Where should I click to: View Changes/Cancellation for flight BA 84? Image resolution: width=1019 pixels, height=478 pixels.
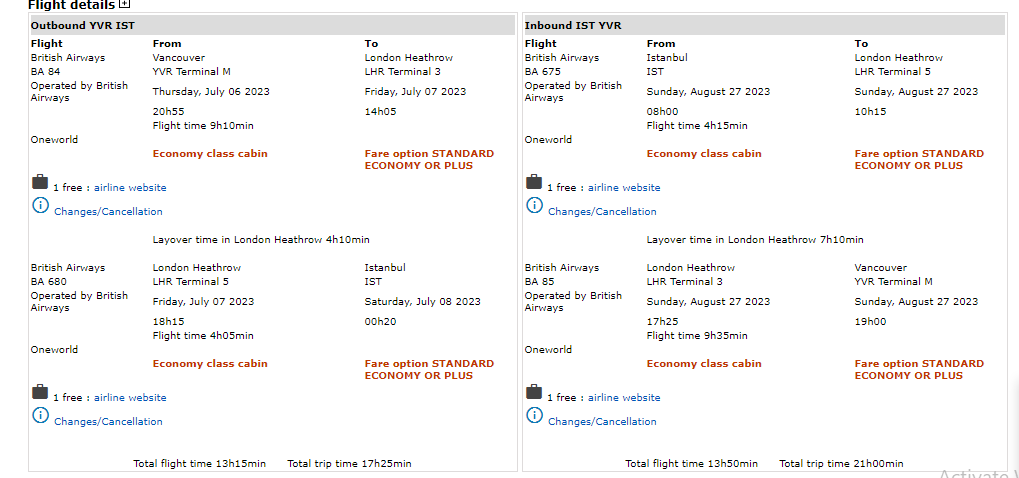[108, 212]
